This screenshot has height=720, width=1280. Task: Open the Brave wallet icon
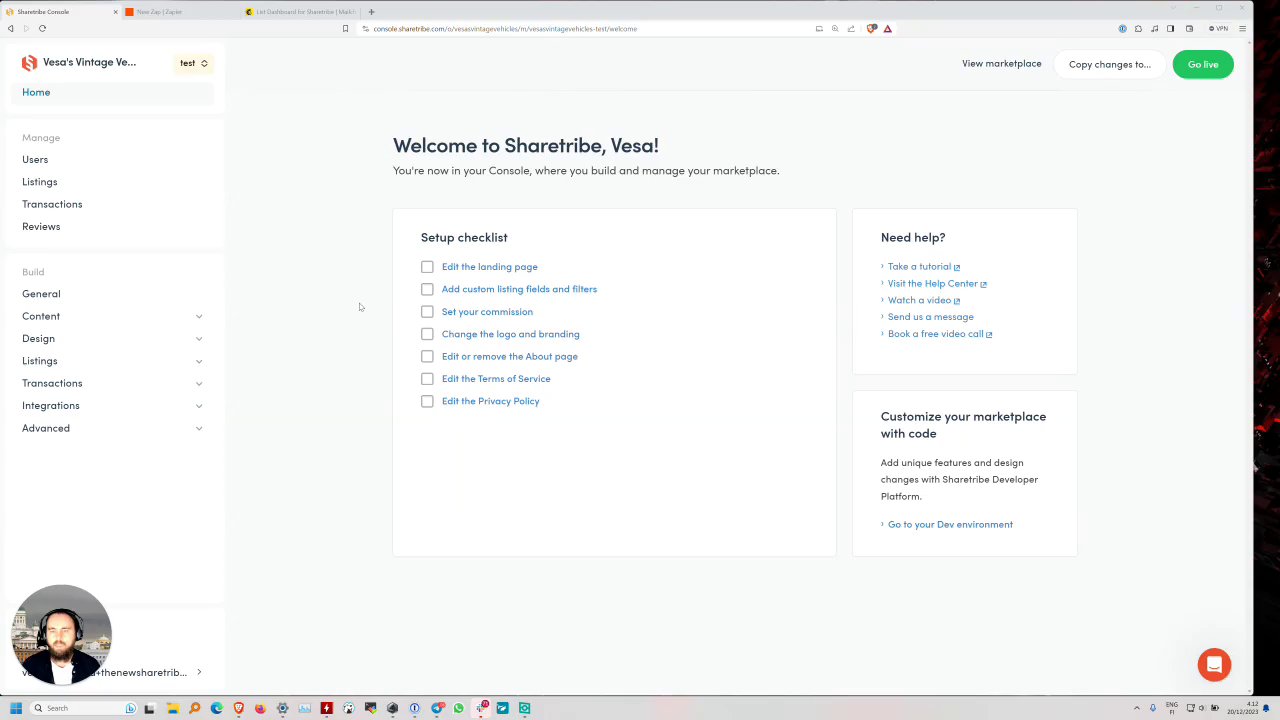(x=1189, y=28)
